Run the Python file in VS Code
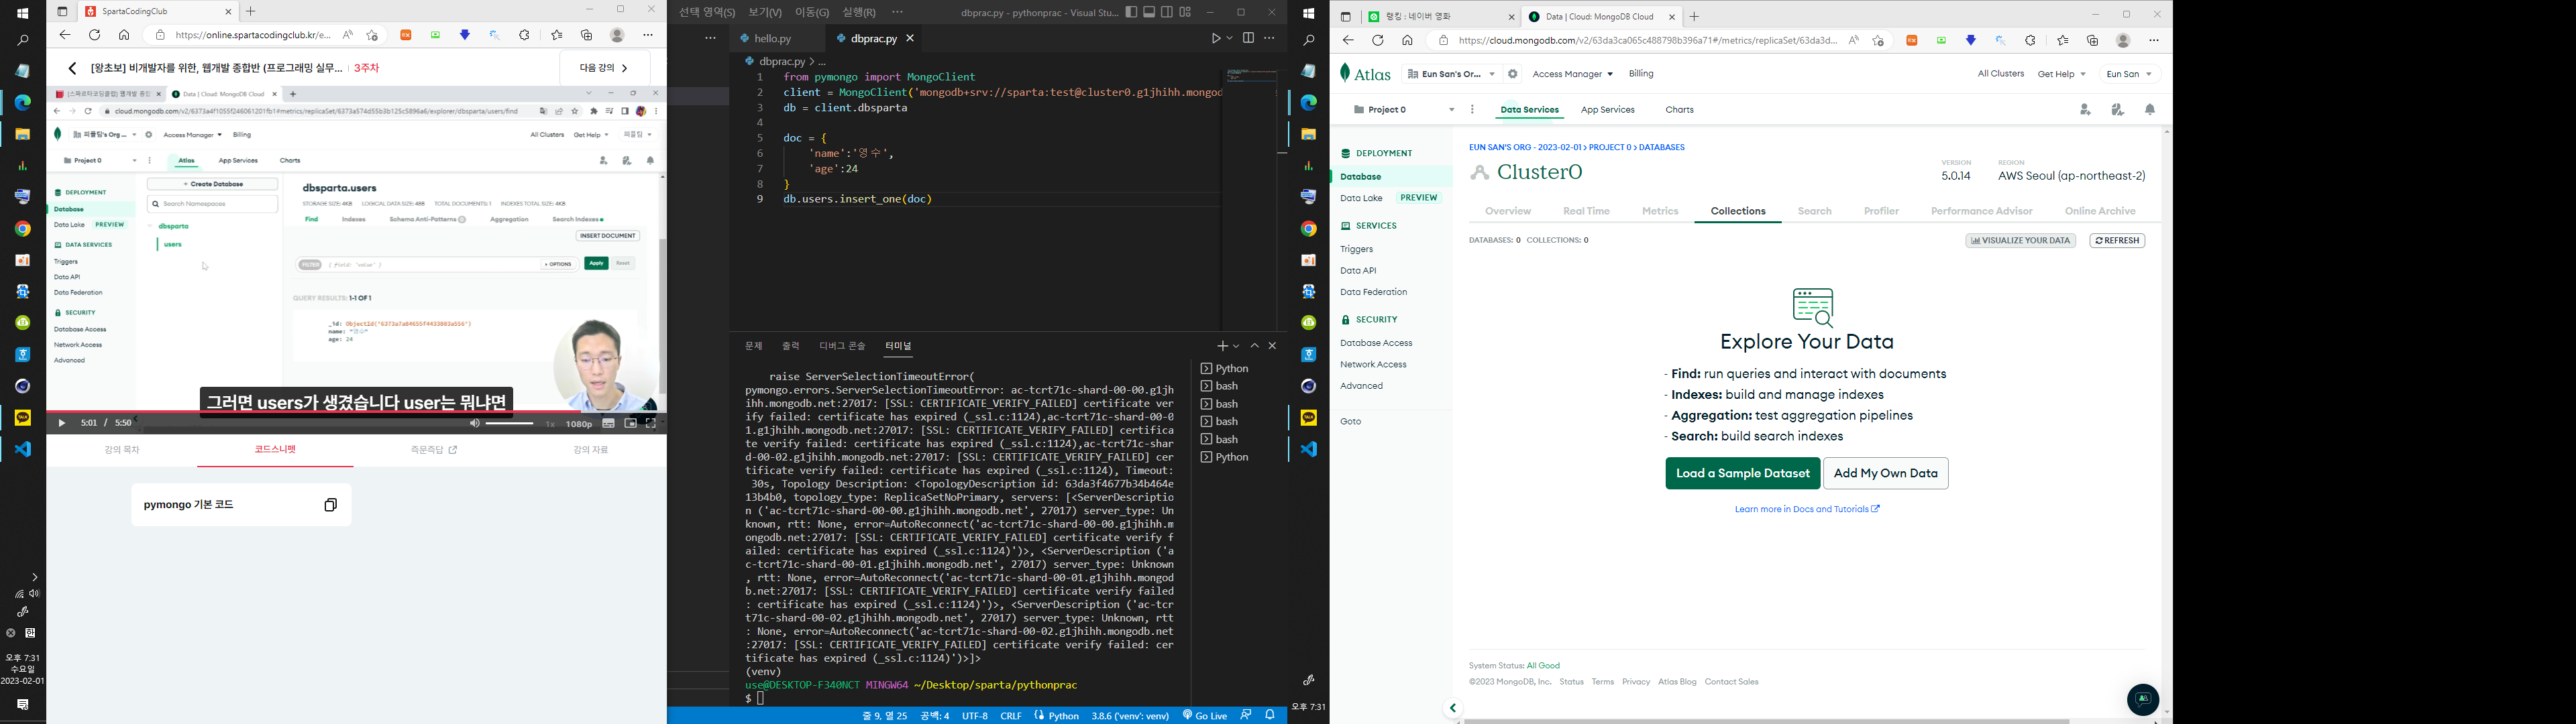This screenshot has width=2576, height=724. (1216, 38)
